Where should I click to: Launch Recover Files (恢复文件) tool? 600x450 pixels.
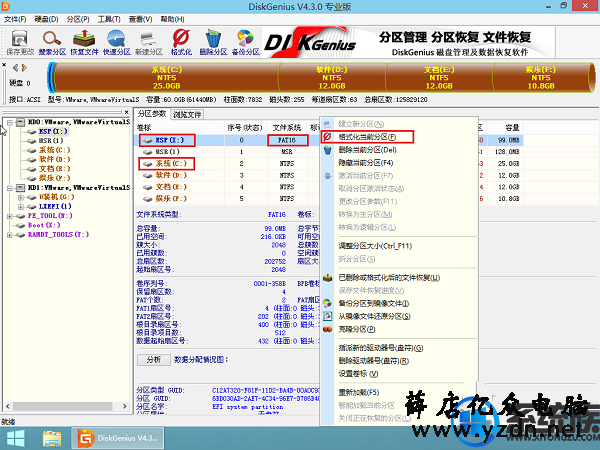(84, 42)
